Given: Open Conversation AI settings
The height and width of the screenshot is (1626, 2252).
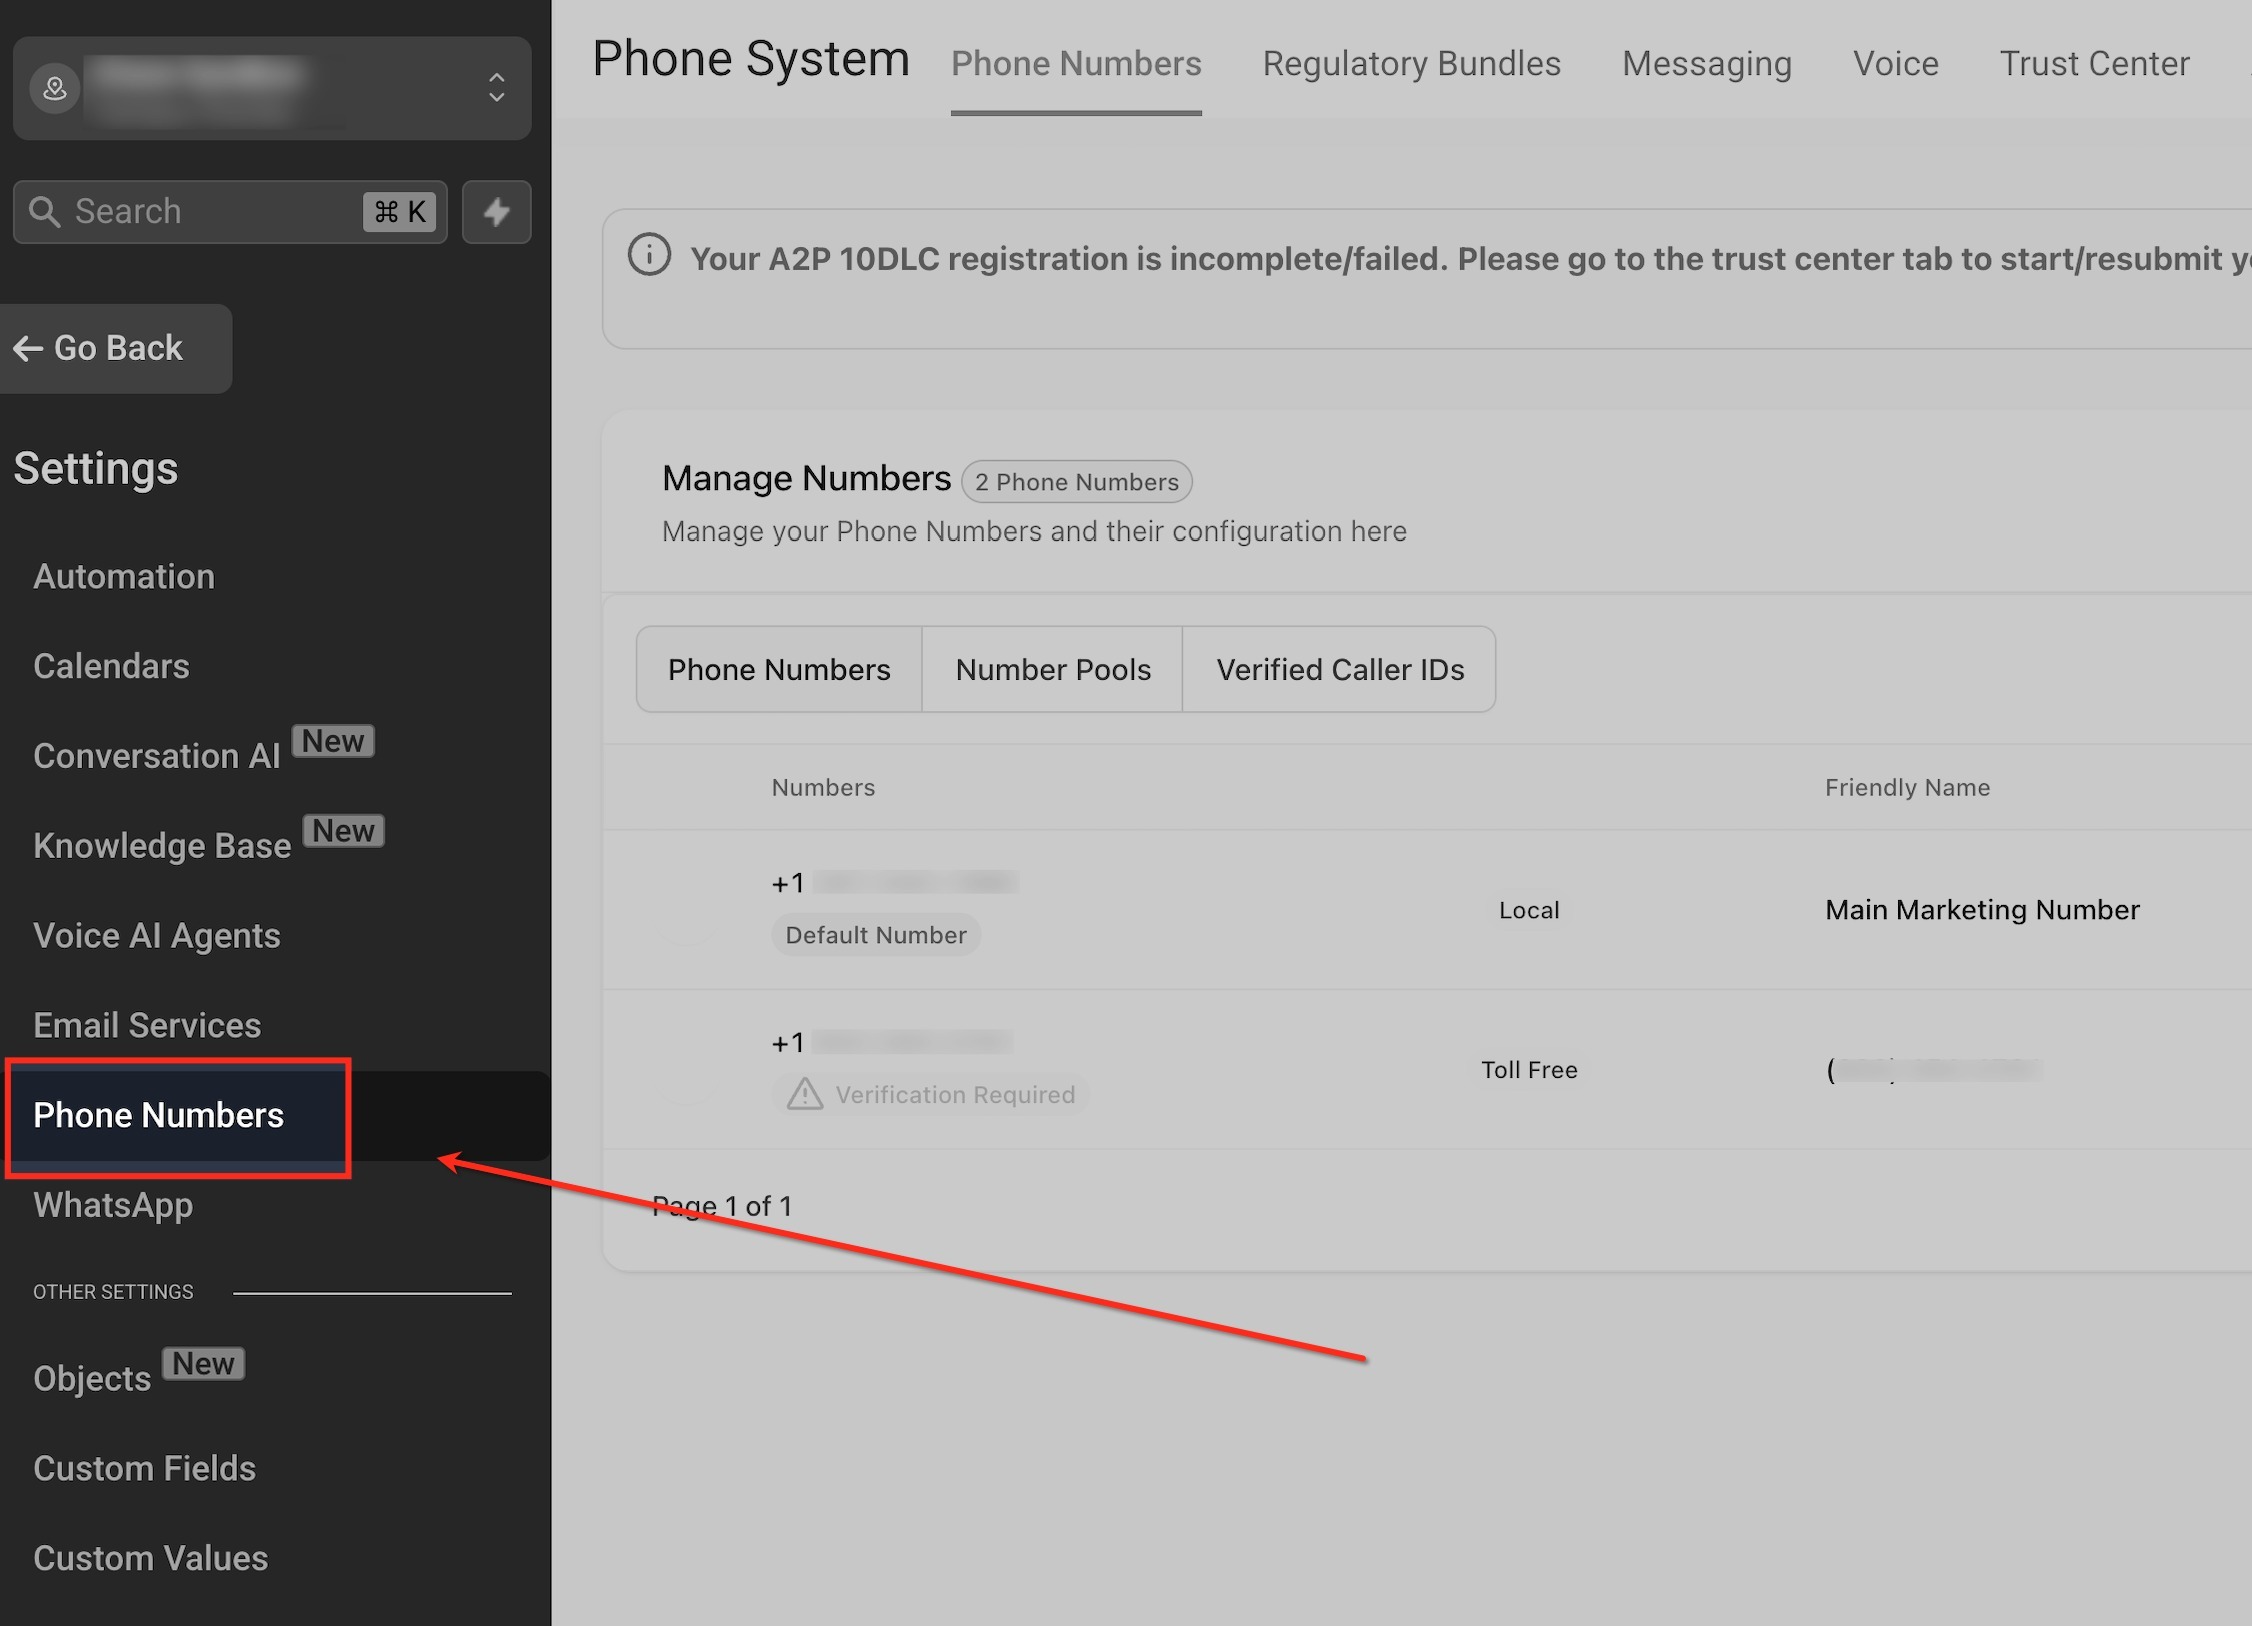Looking at the screenshot, I should click(157, 756).
